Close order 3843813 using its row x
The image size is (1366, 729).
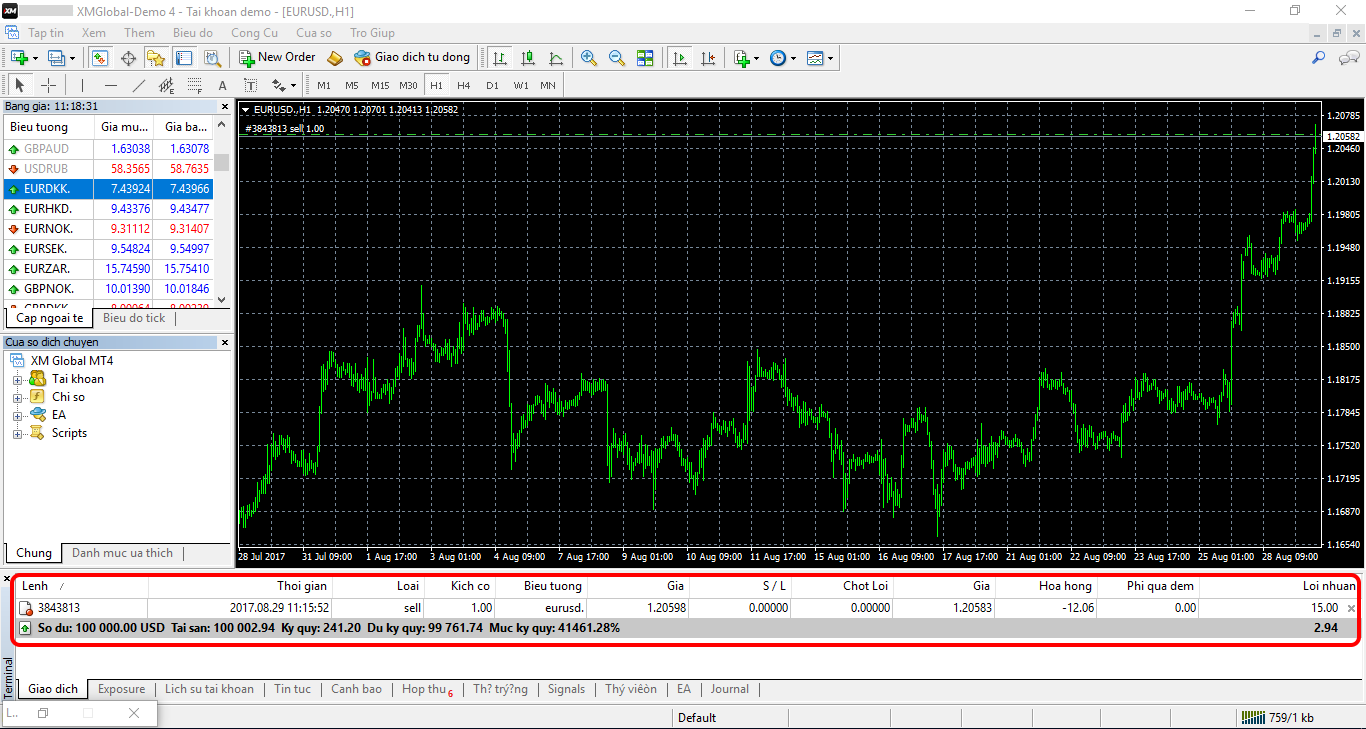[1351, 608]
